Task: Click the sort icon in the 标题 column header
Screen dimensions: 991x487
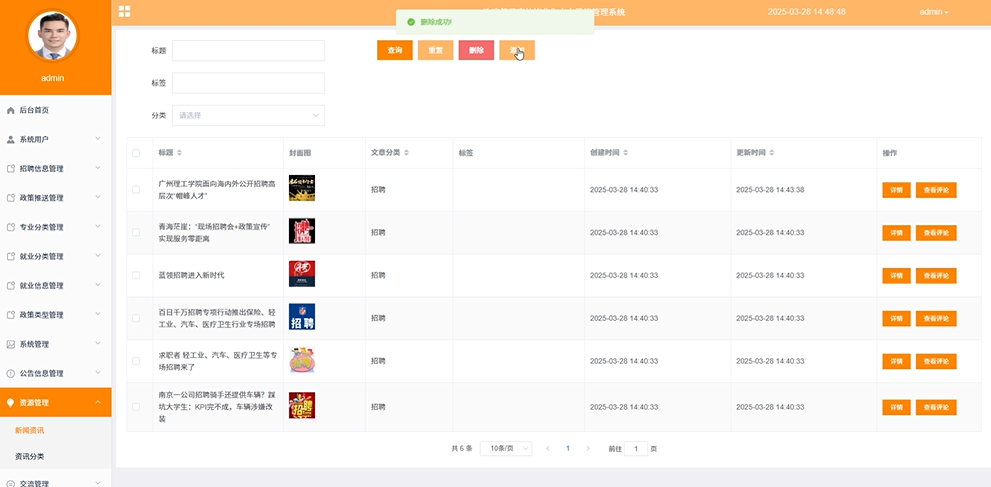Action: [180, 153]
